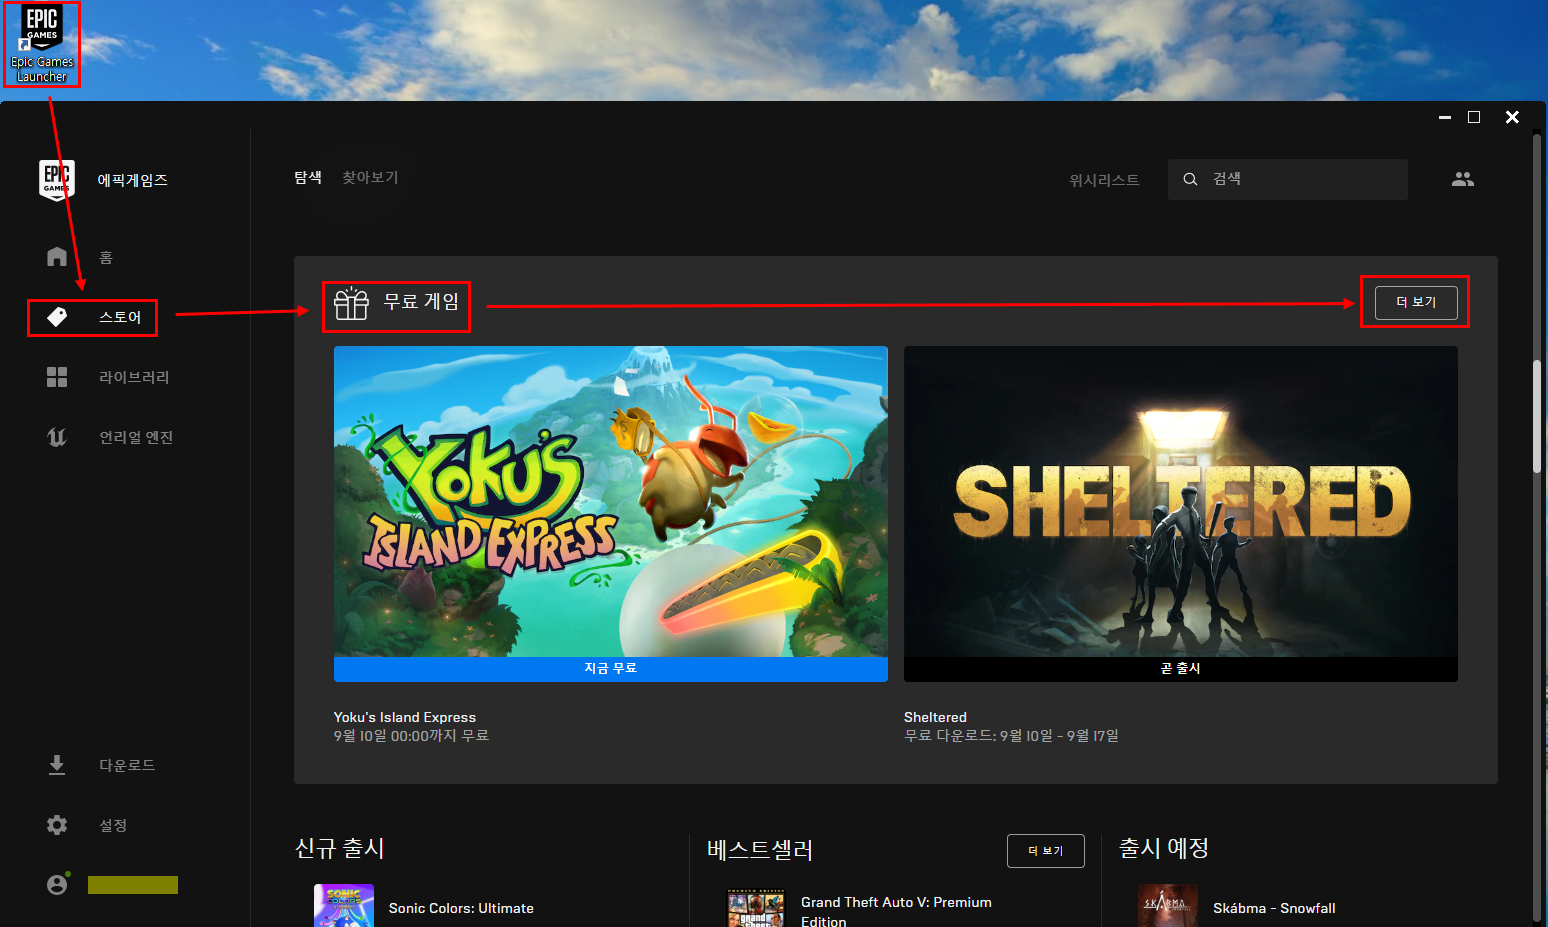The image size is (1548, 927).
Task: Click 더 보기 button in free games section
Action: tap(1416, 302)
